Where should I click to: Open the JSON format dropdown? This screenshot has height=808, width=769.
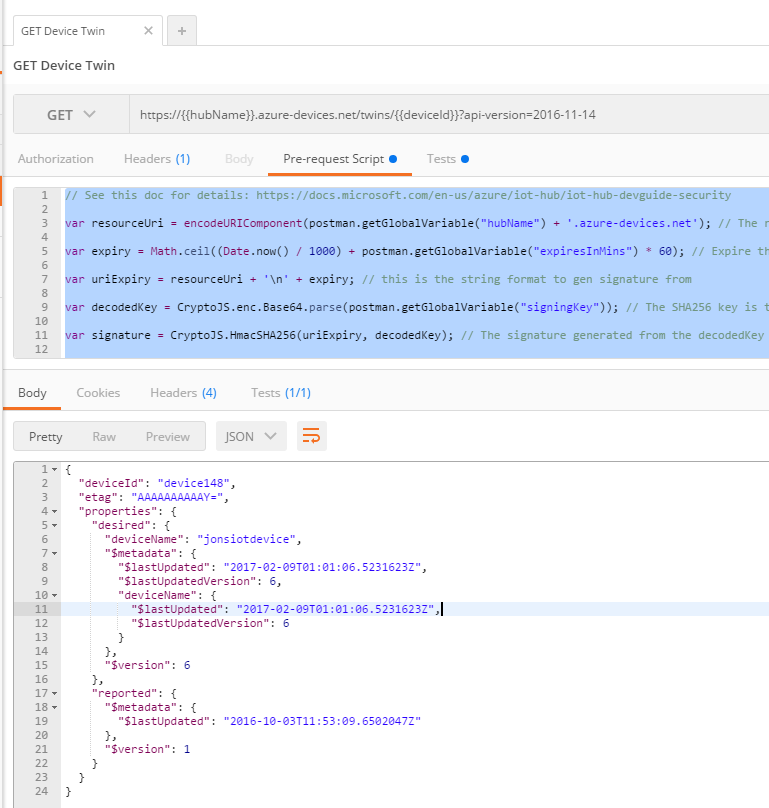click(251, 436)
